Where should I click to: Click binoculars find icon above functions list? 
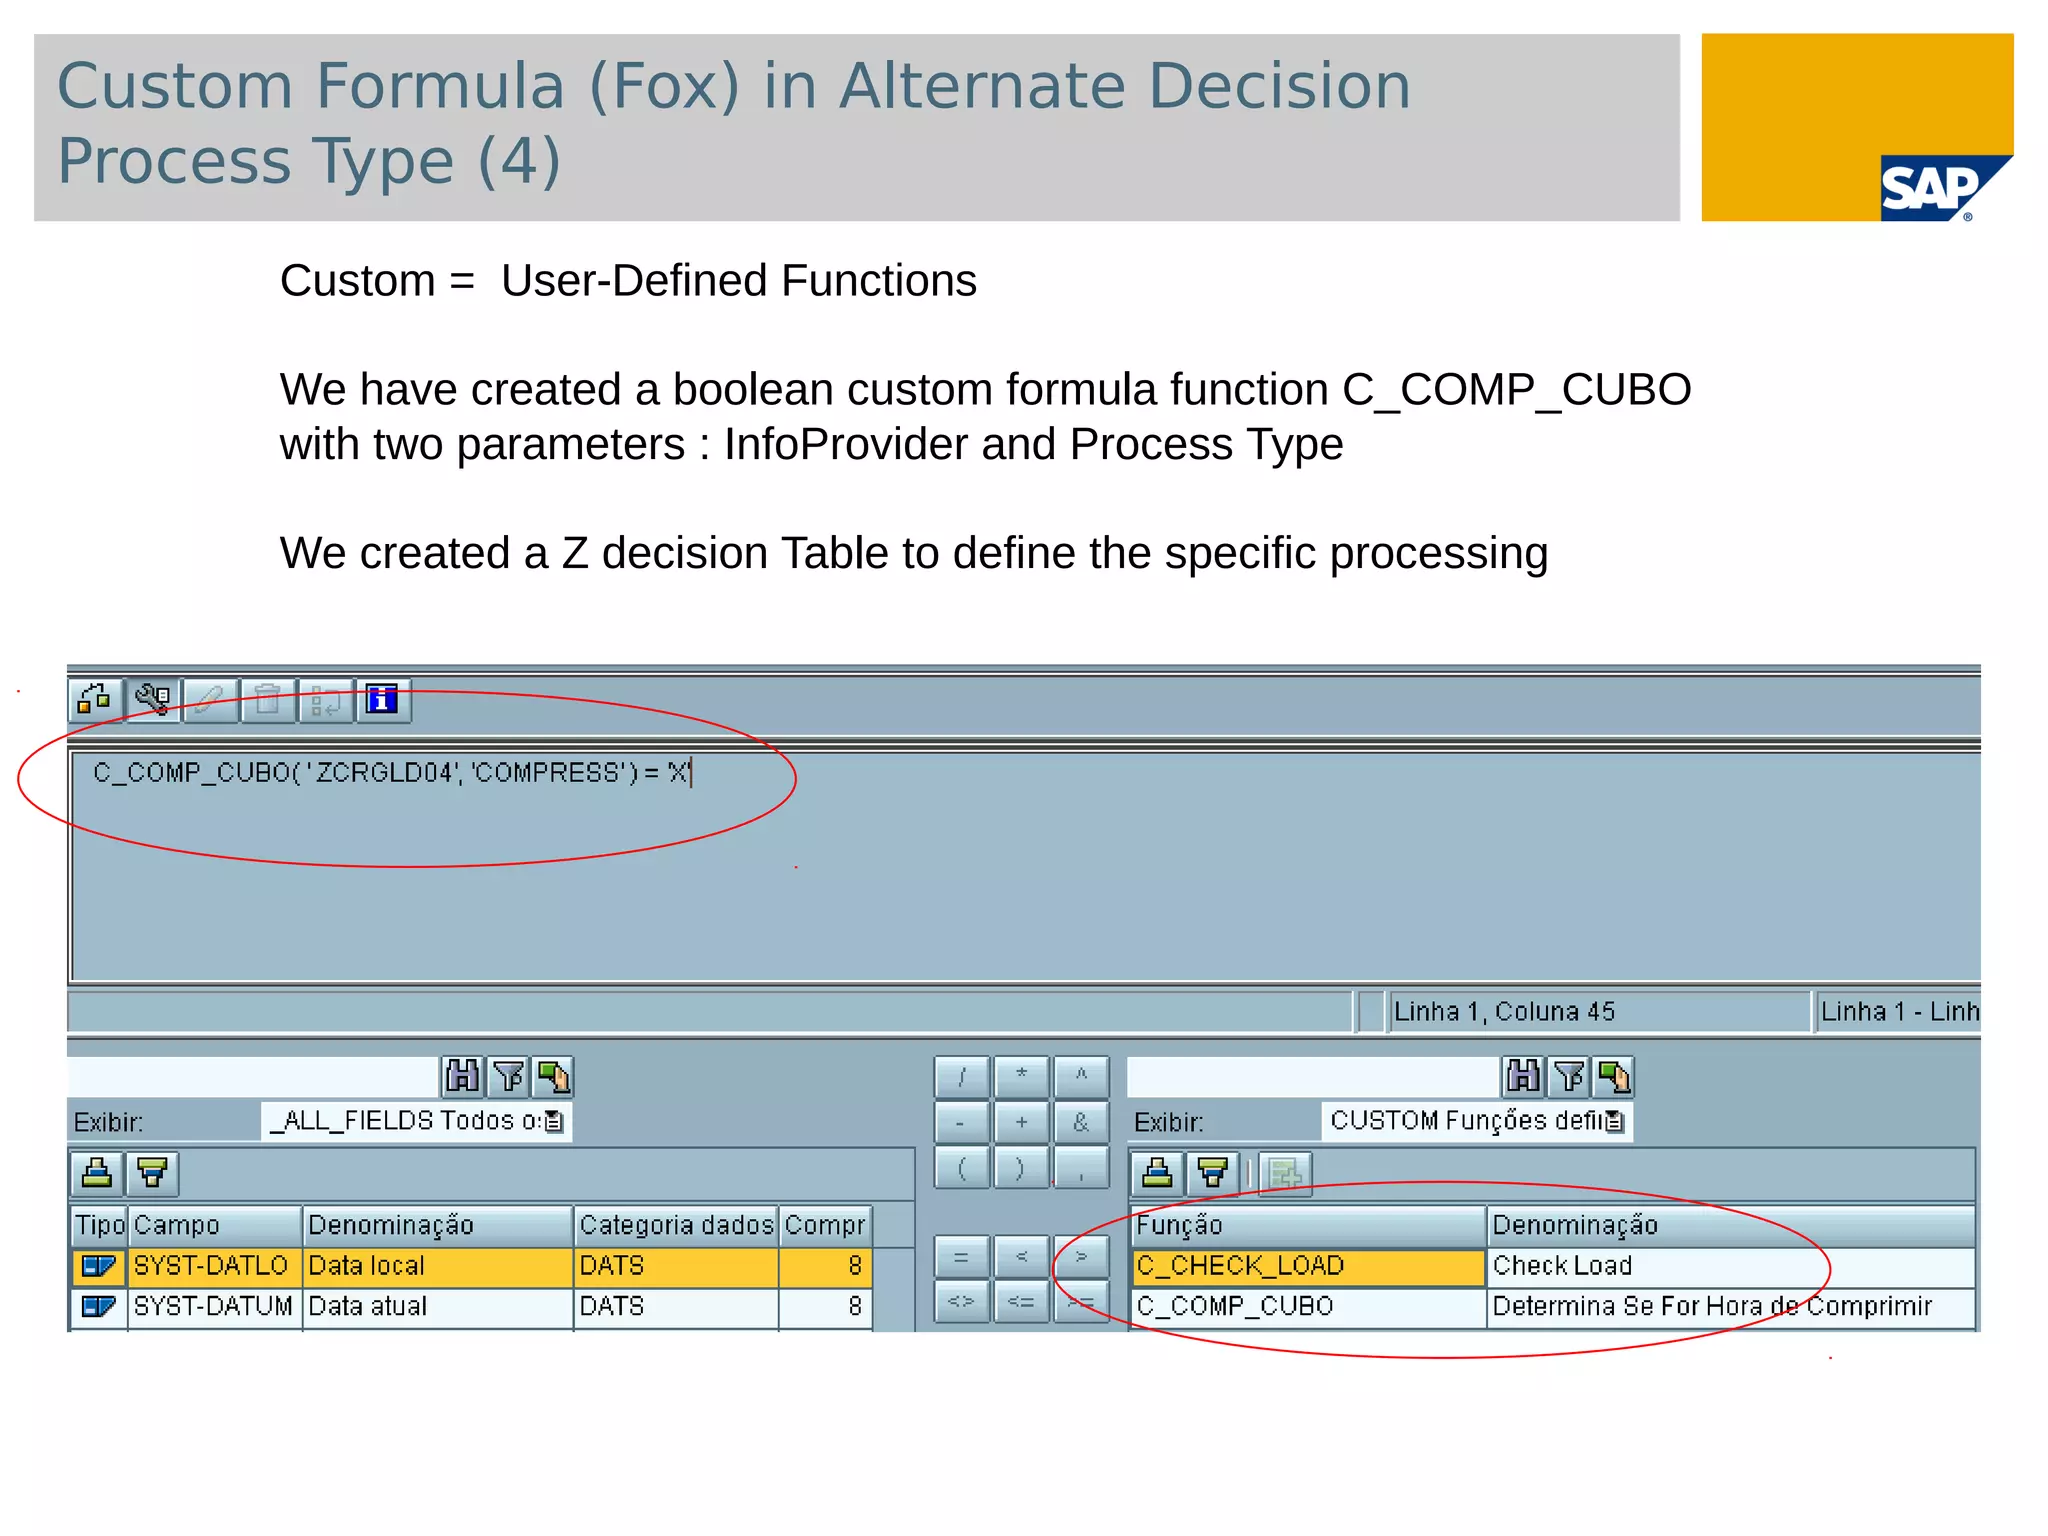click(1523, 1076)
